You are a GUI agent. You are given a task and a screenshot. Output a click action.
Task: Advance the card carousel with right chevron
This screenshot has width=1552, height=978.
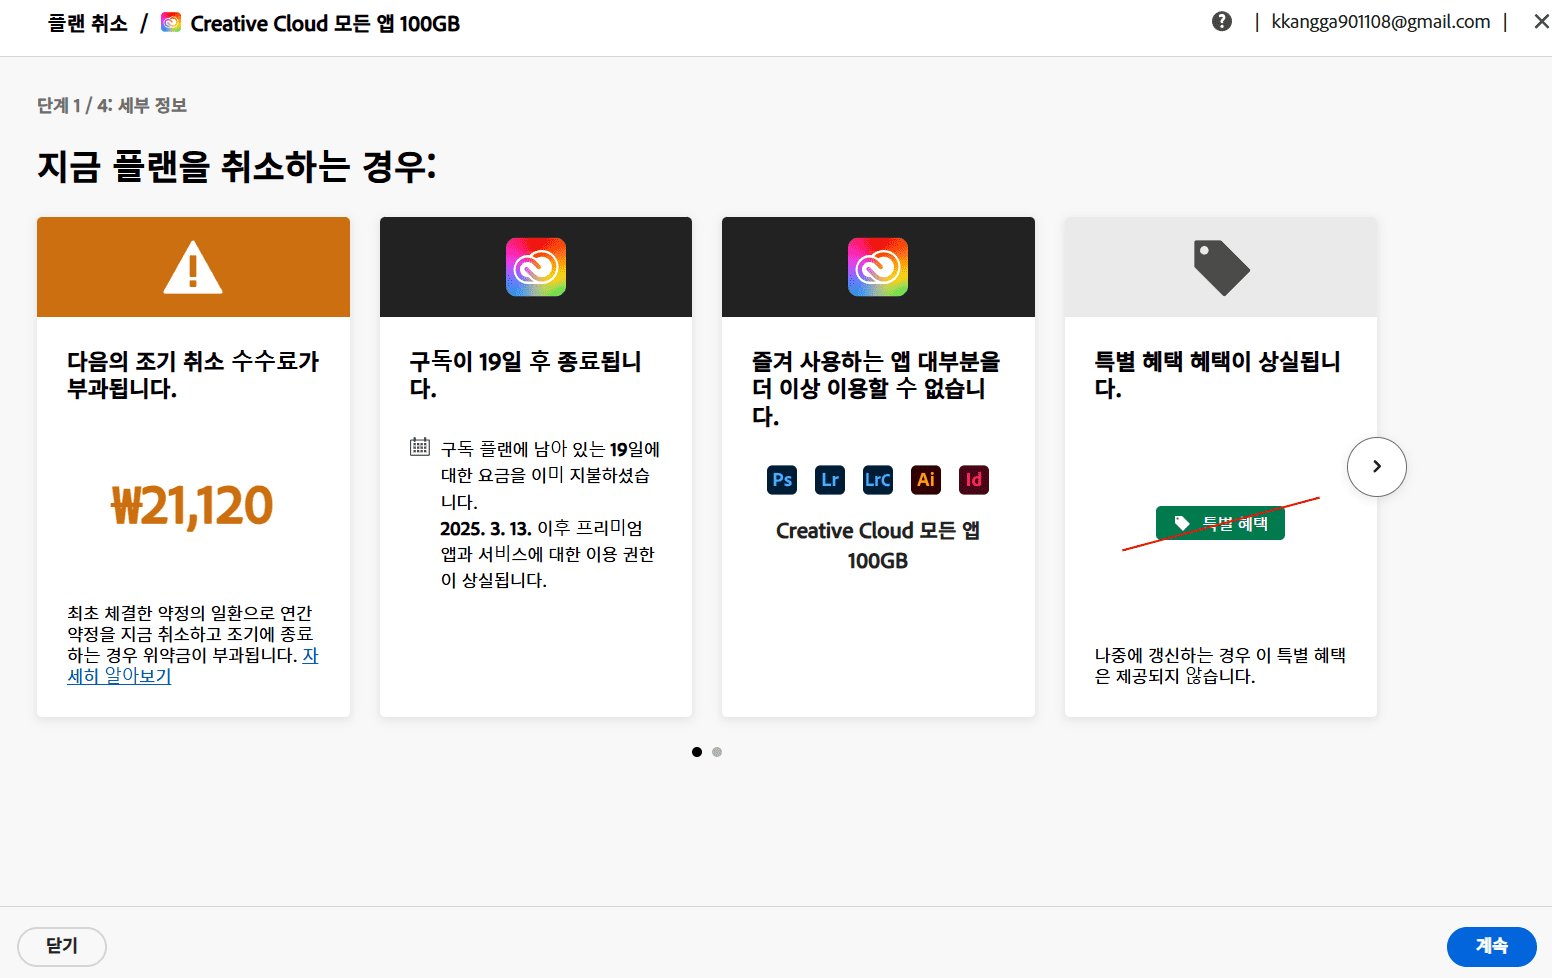(1377, 467)
